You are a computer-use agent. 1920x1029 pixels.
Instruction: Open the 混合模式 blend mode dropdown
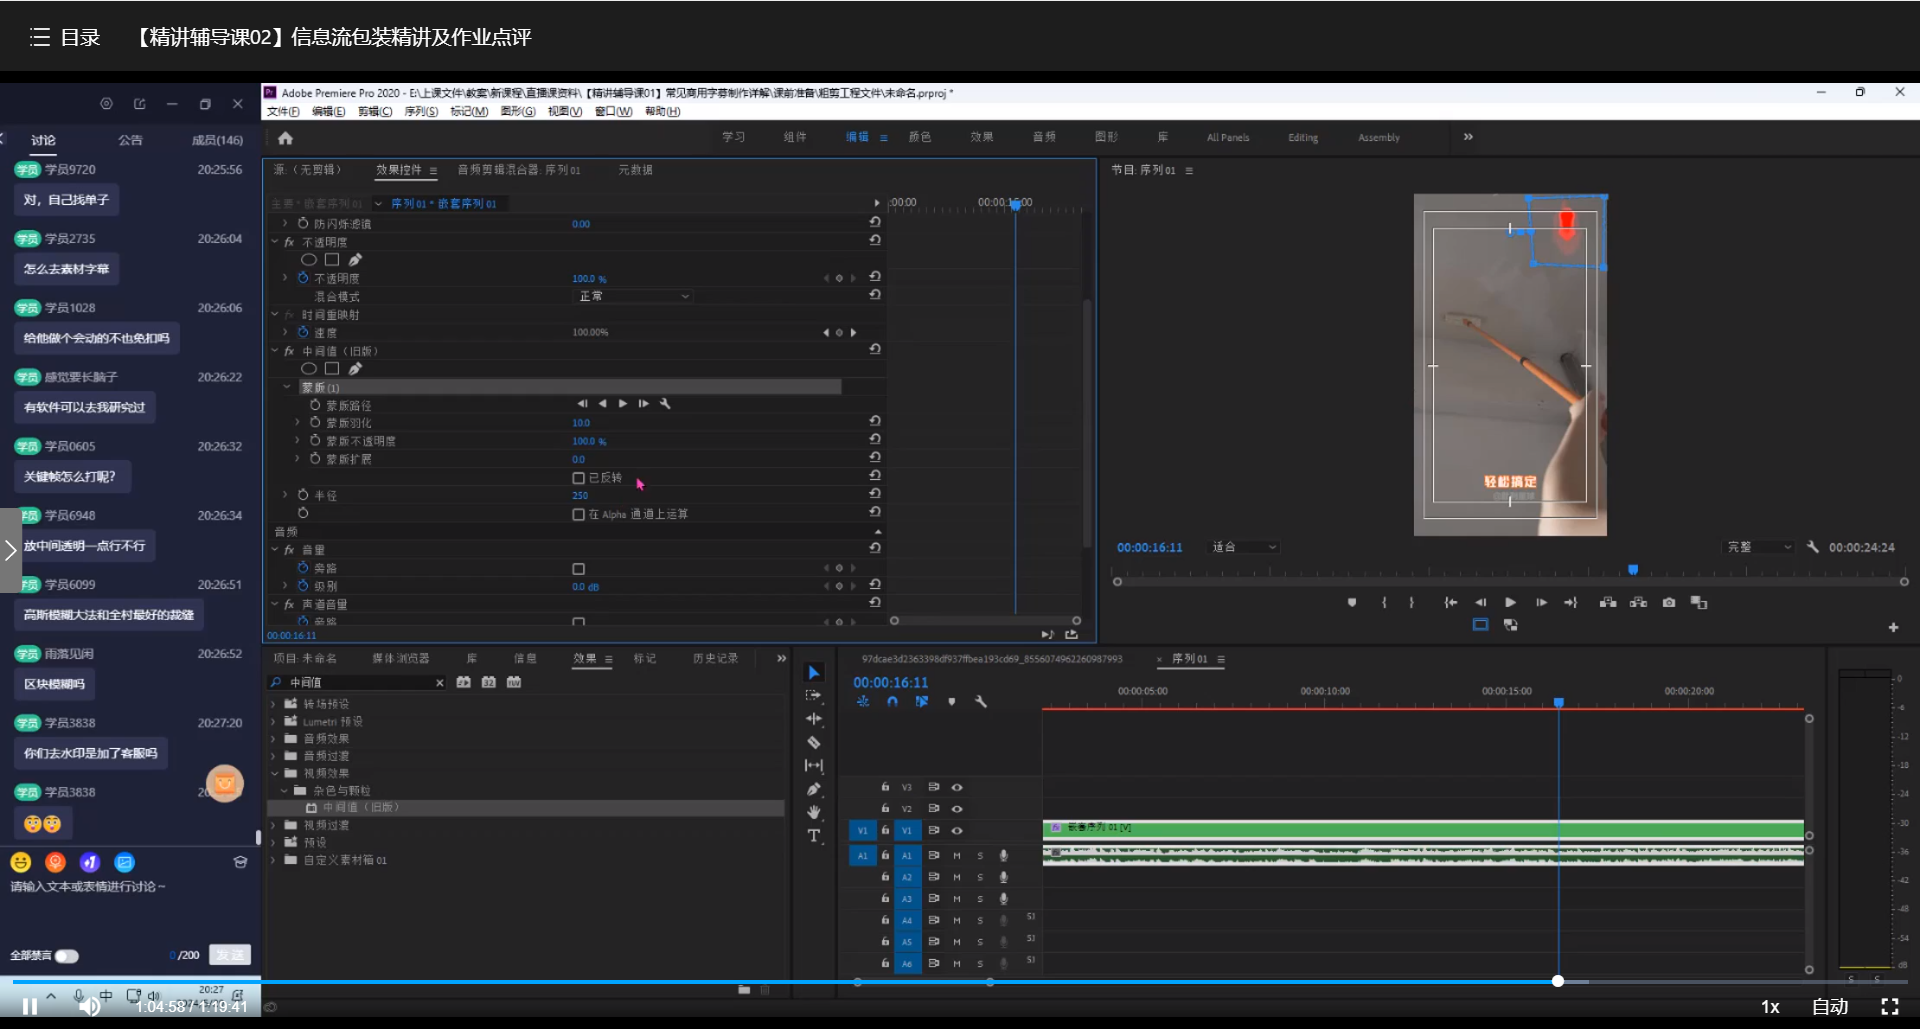(634, 297)
